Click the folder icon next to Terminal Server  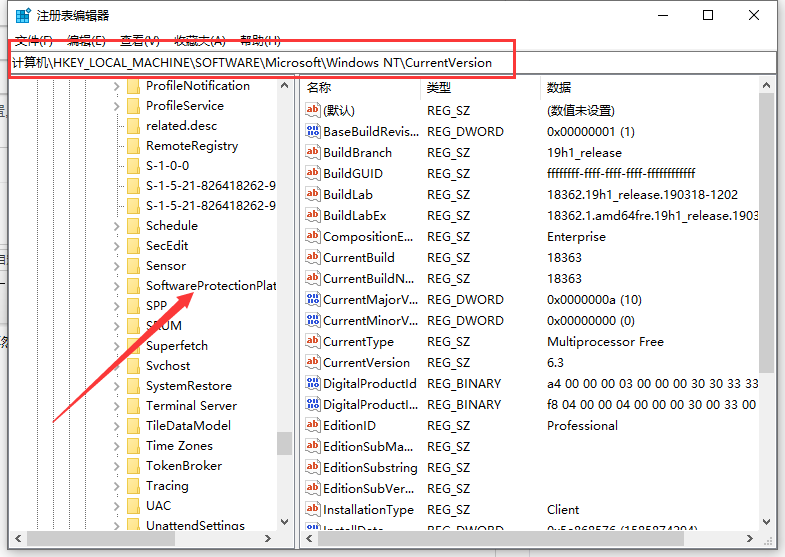coord(133,406)
